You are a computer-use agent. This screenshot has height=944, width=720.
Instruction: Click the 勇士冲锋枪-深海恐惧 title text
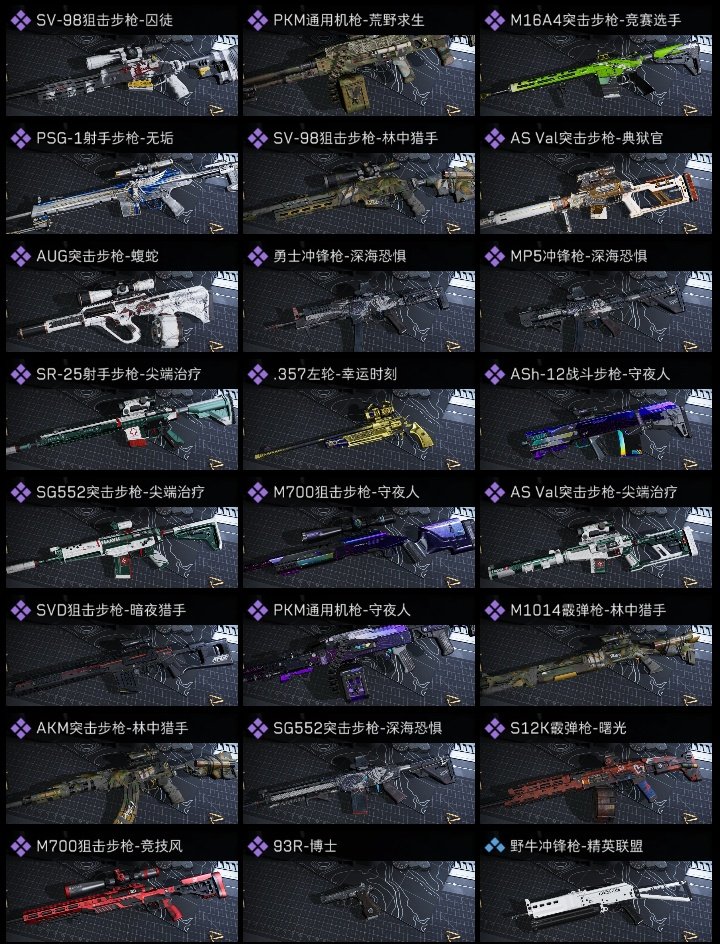(x=340, y=256)
